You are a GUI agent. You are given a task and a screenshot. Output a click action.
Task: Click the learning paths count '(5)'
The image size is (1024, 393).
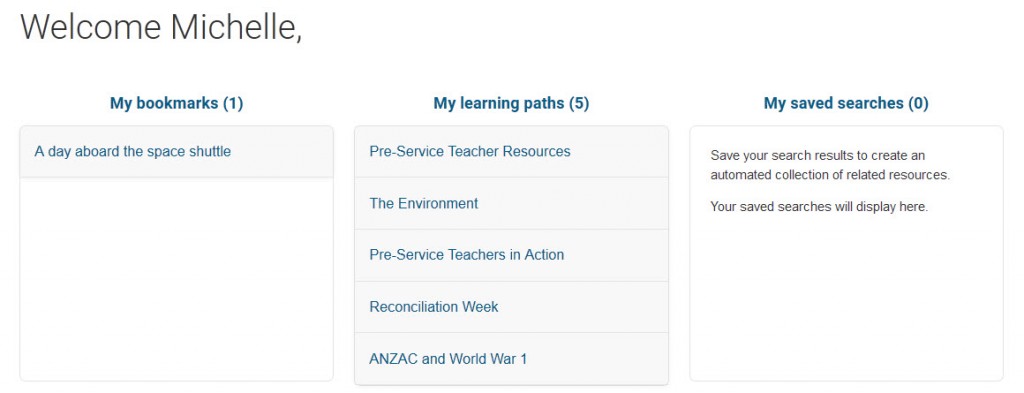coord(579,103)
